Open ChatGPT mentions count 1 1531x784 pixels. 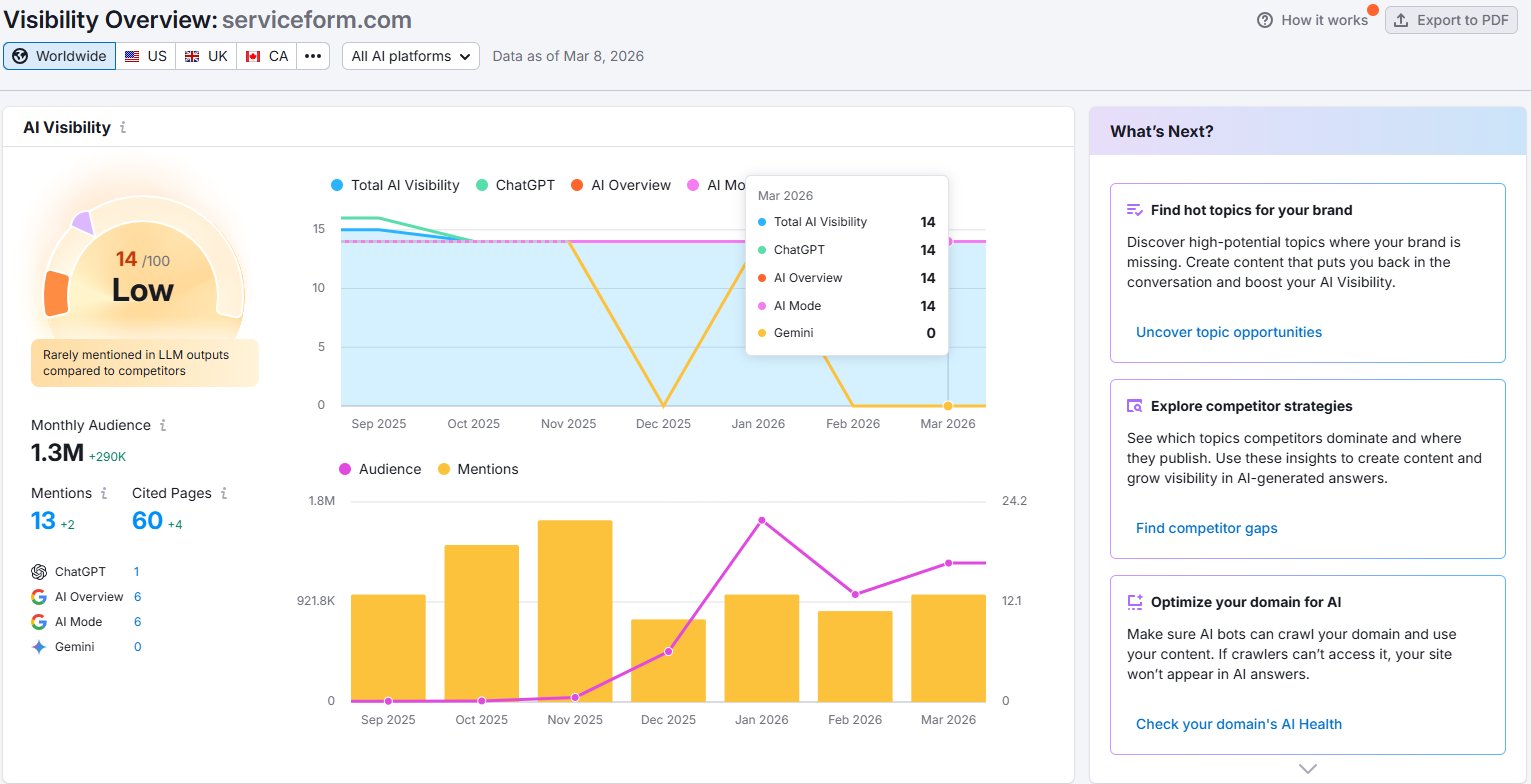pos(137,572)
